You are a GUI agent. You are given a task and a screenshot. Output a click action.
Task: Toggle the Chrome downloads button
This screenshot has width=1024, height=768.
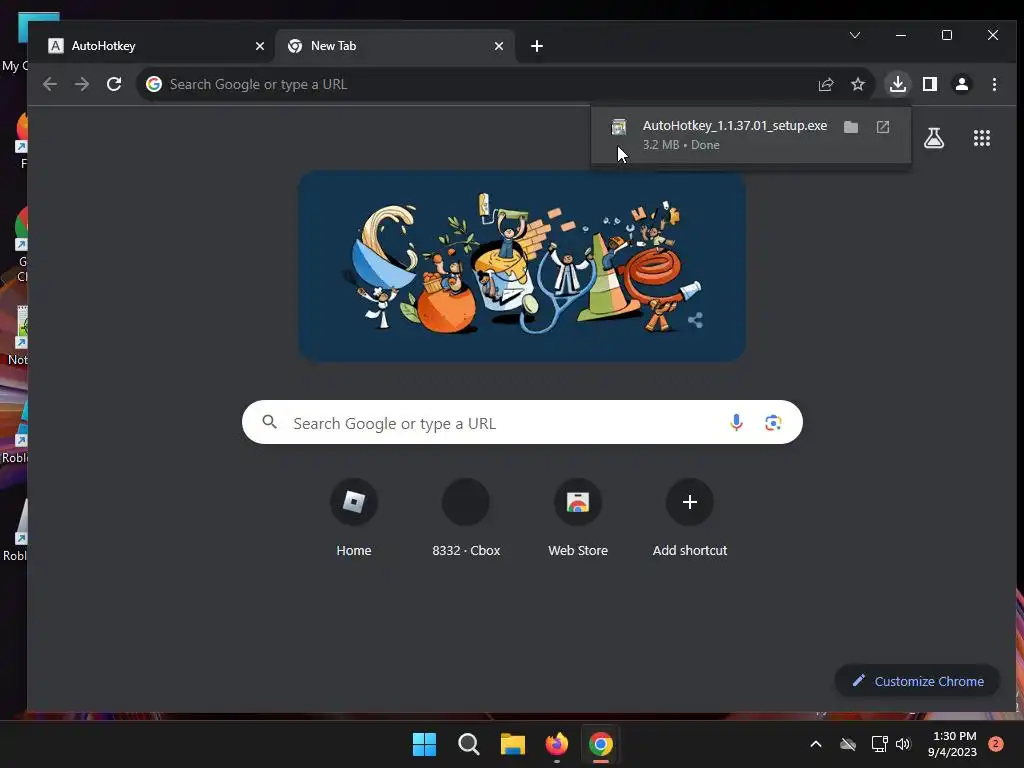pos(897,84)
